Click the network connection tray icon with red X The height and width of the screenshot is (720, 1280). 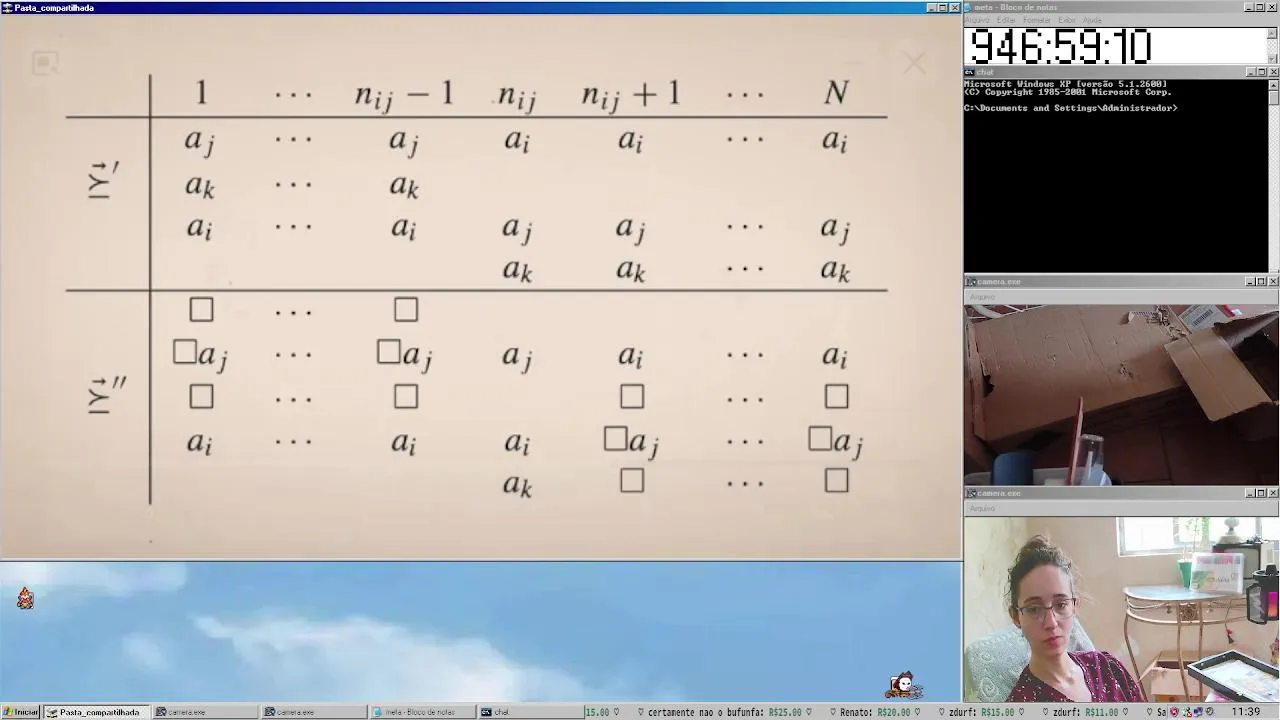click(1187, 712)
